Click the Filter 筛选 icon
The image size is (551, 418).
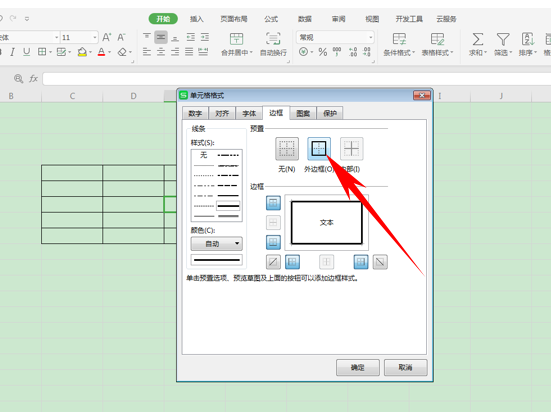point(503,39)
